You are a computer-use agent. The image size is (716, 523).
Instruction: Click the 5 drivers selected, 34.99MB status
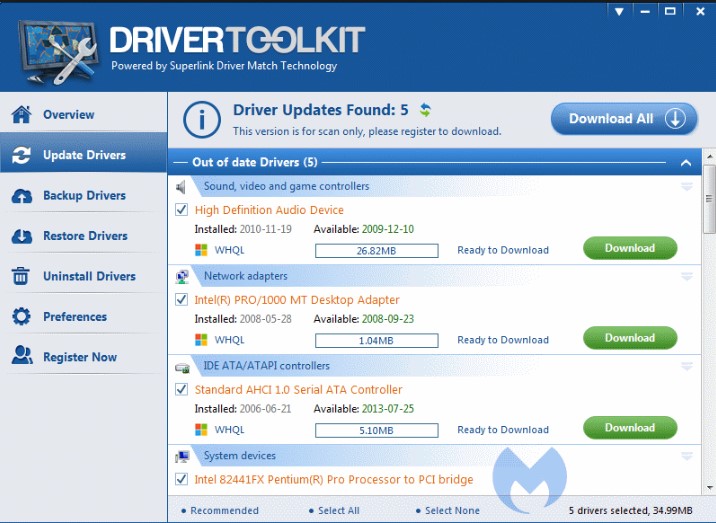pos(630,510)
